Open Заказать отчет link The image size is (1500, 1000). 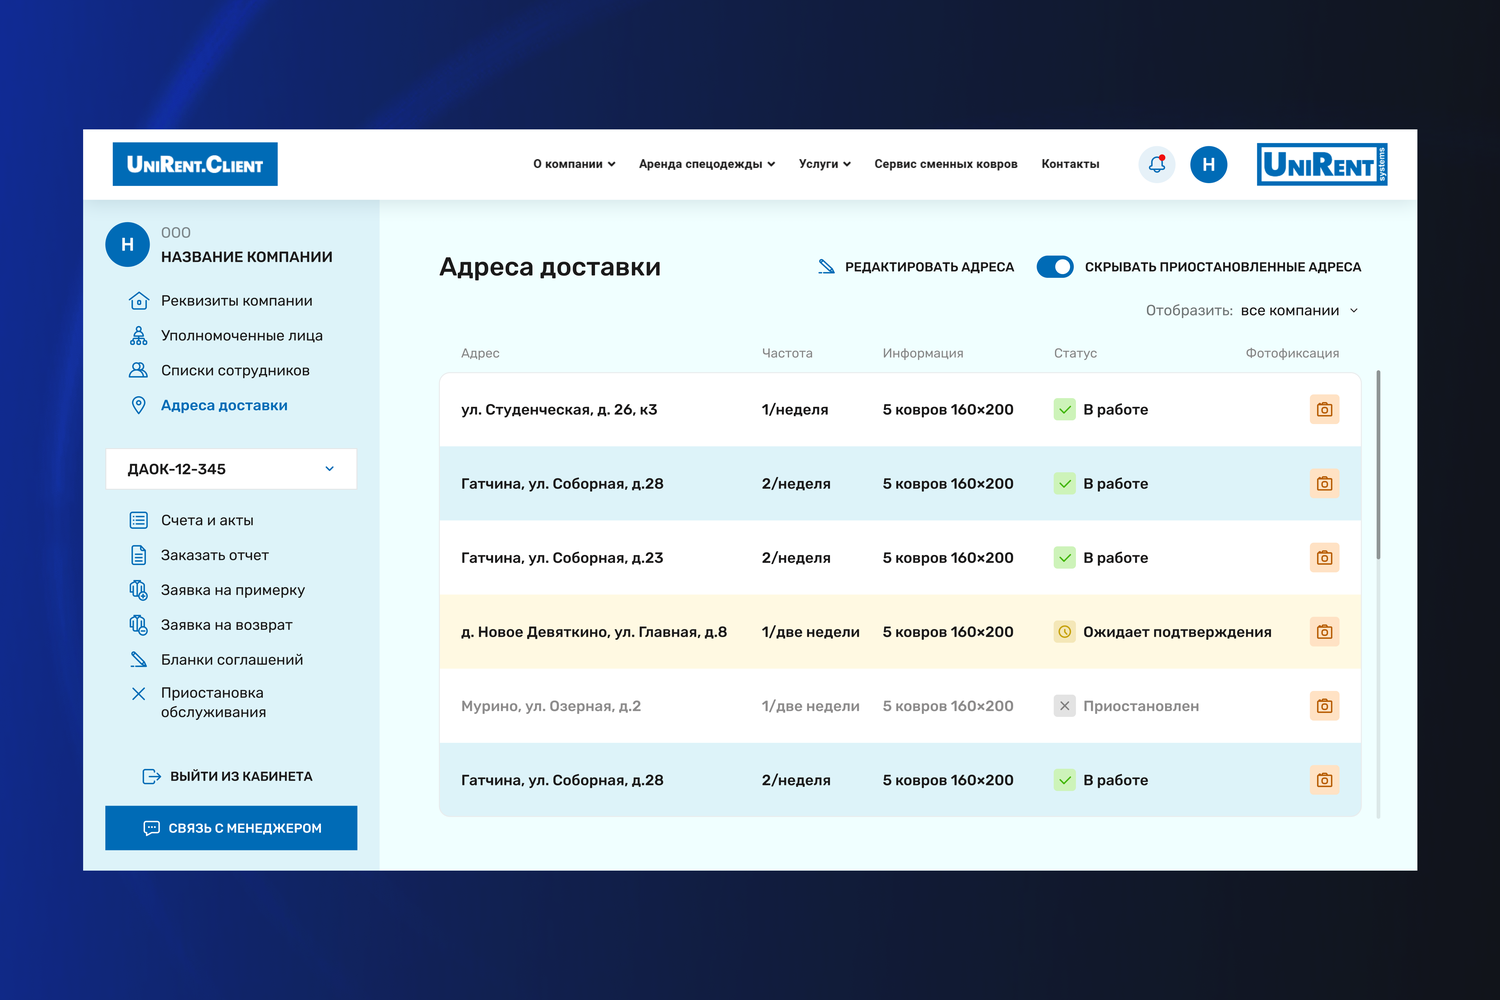pos(215,556)
